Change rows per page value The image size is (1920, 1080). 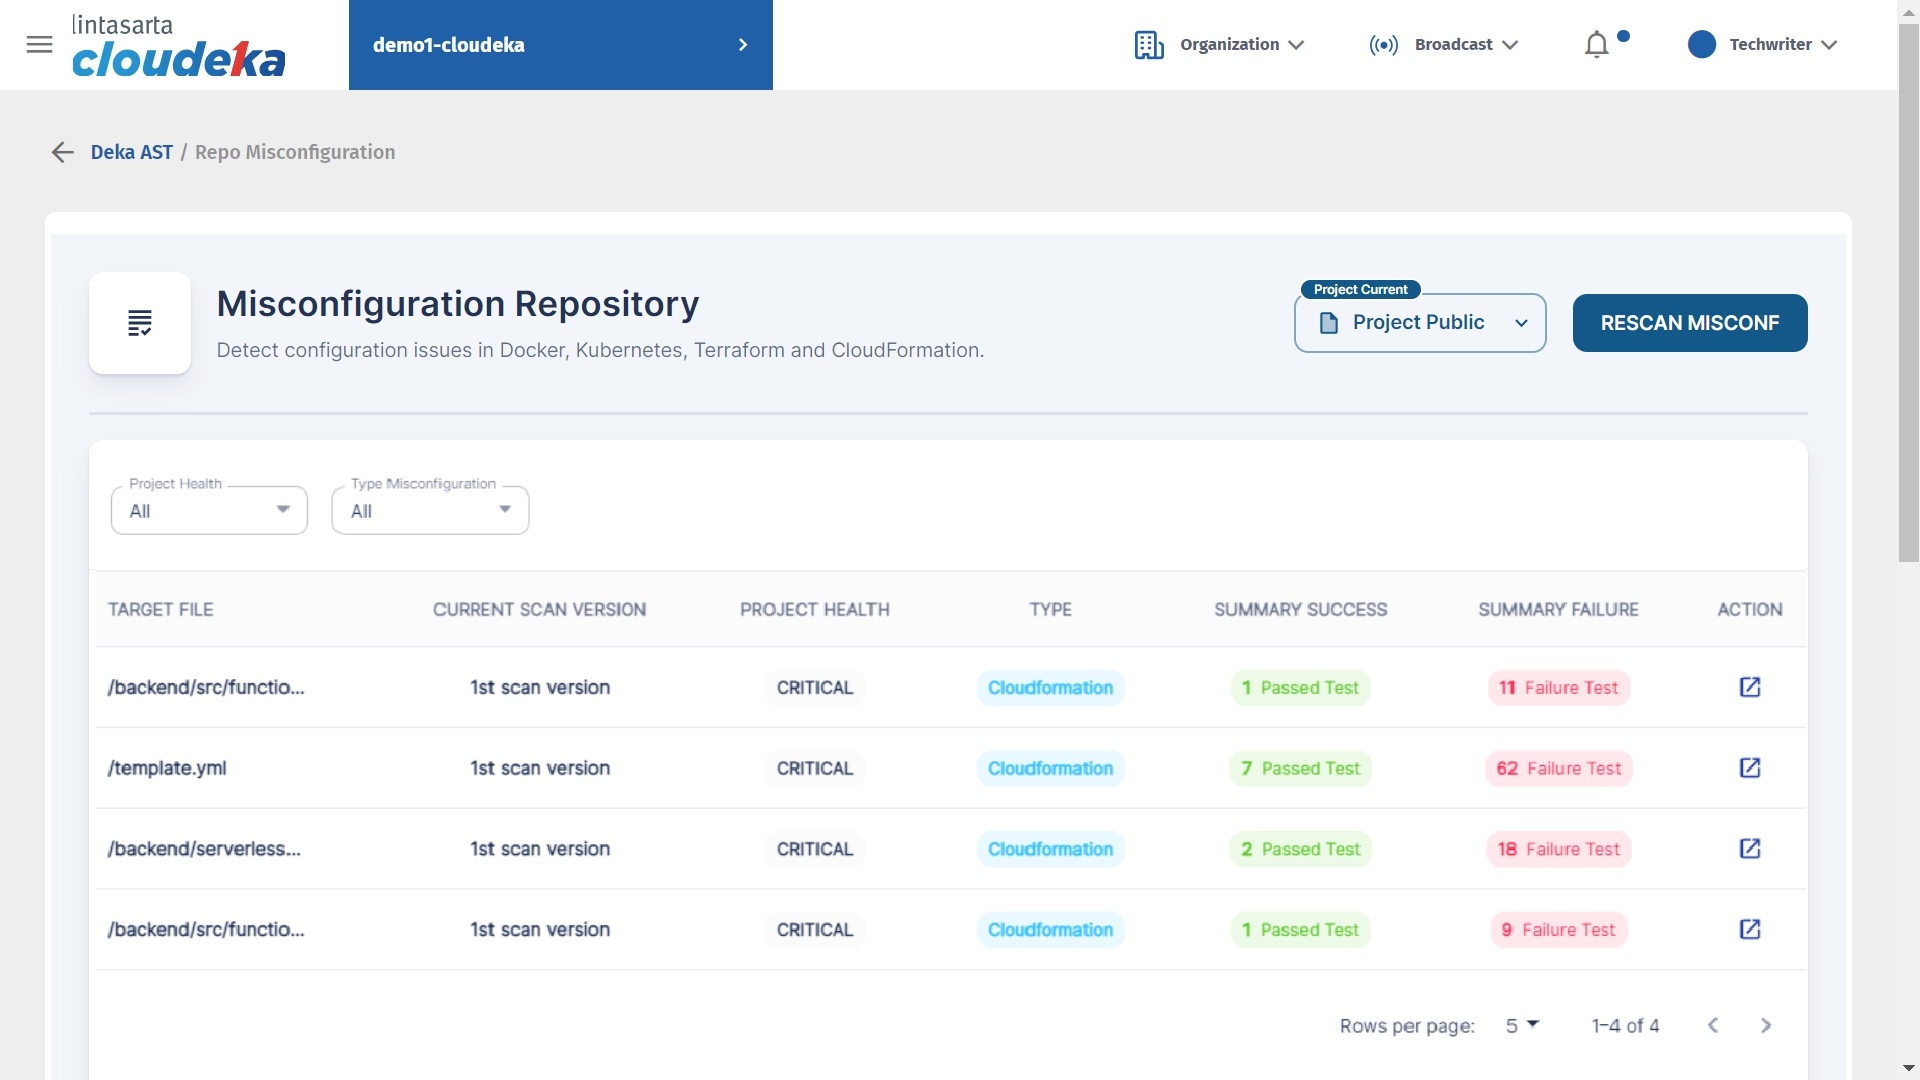pyautogui.click(x=1521, y=1025)
